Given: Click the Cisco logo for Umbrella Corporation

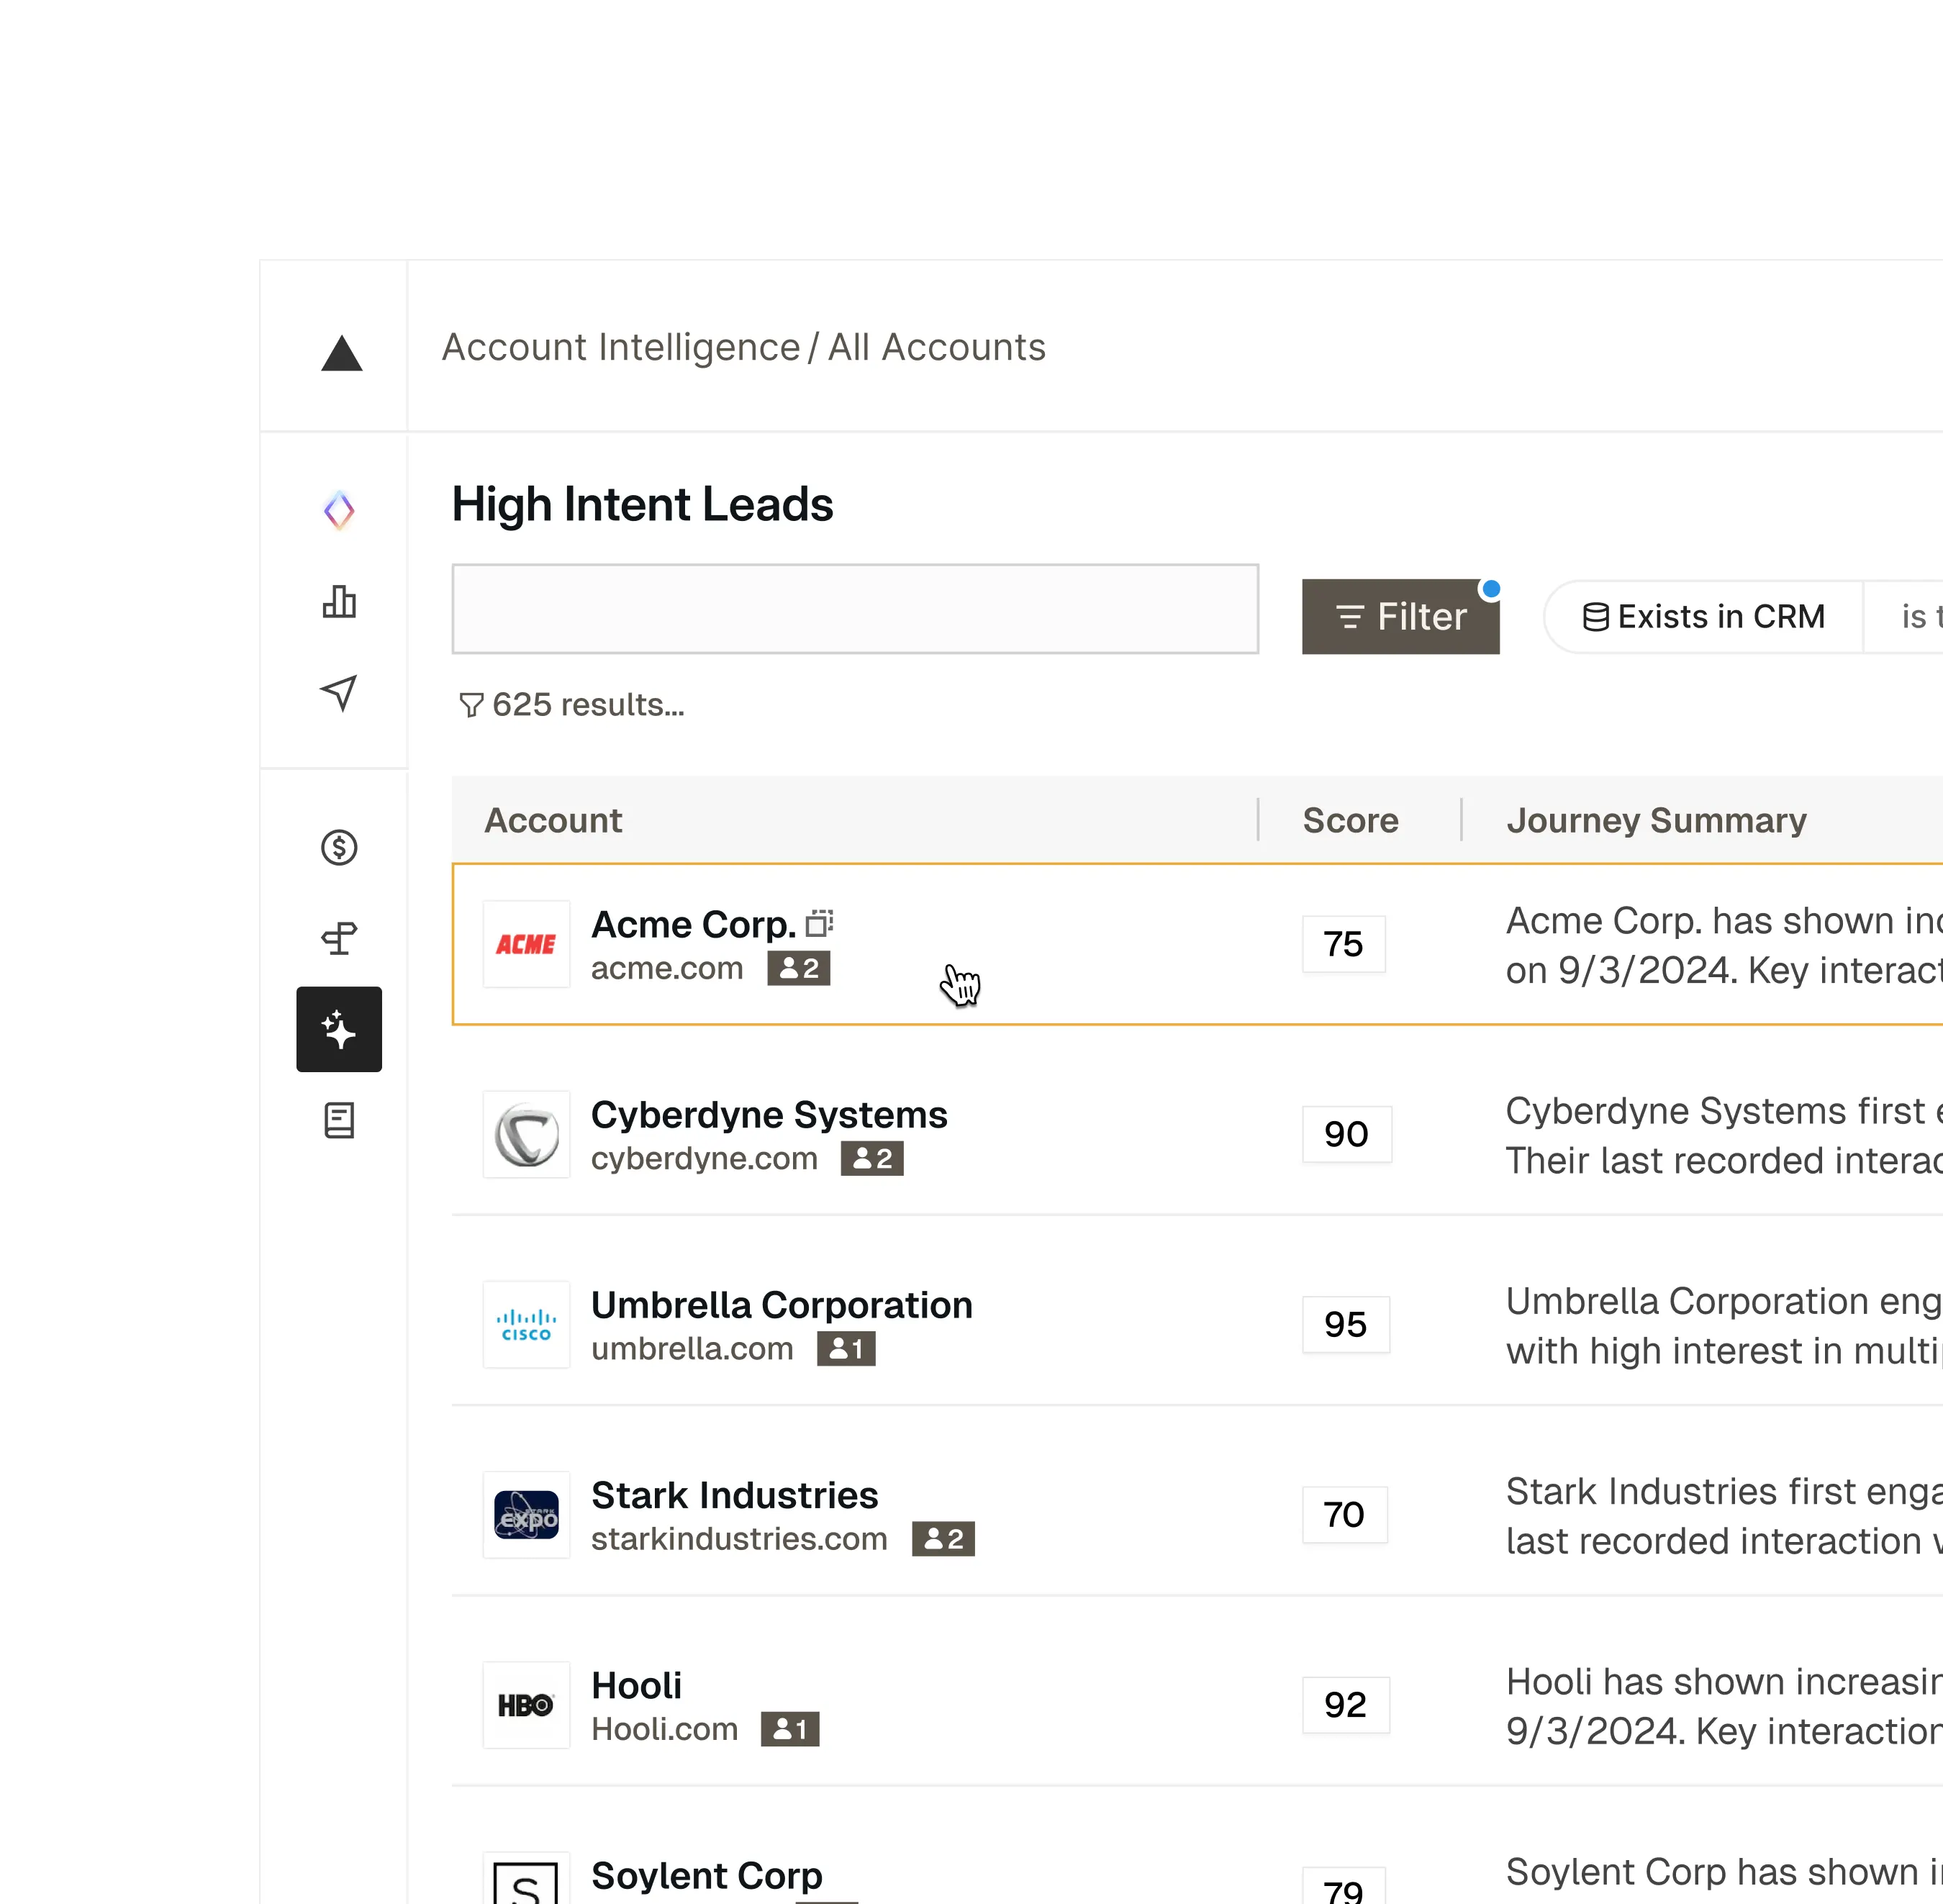Looking at the screenshot, I should [526, 1324].
